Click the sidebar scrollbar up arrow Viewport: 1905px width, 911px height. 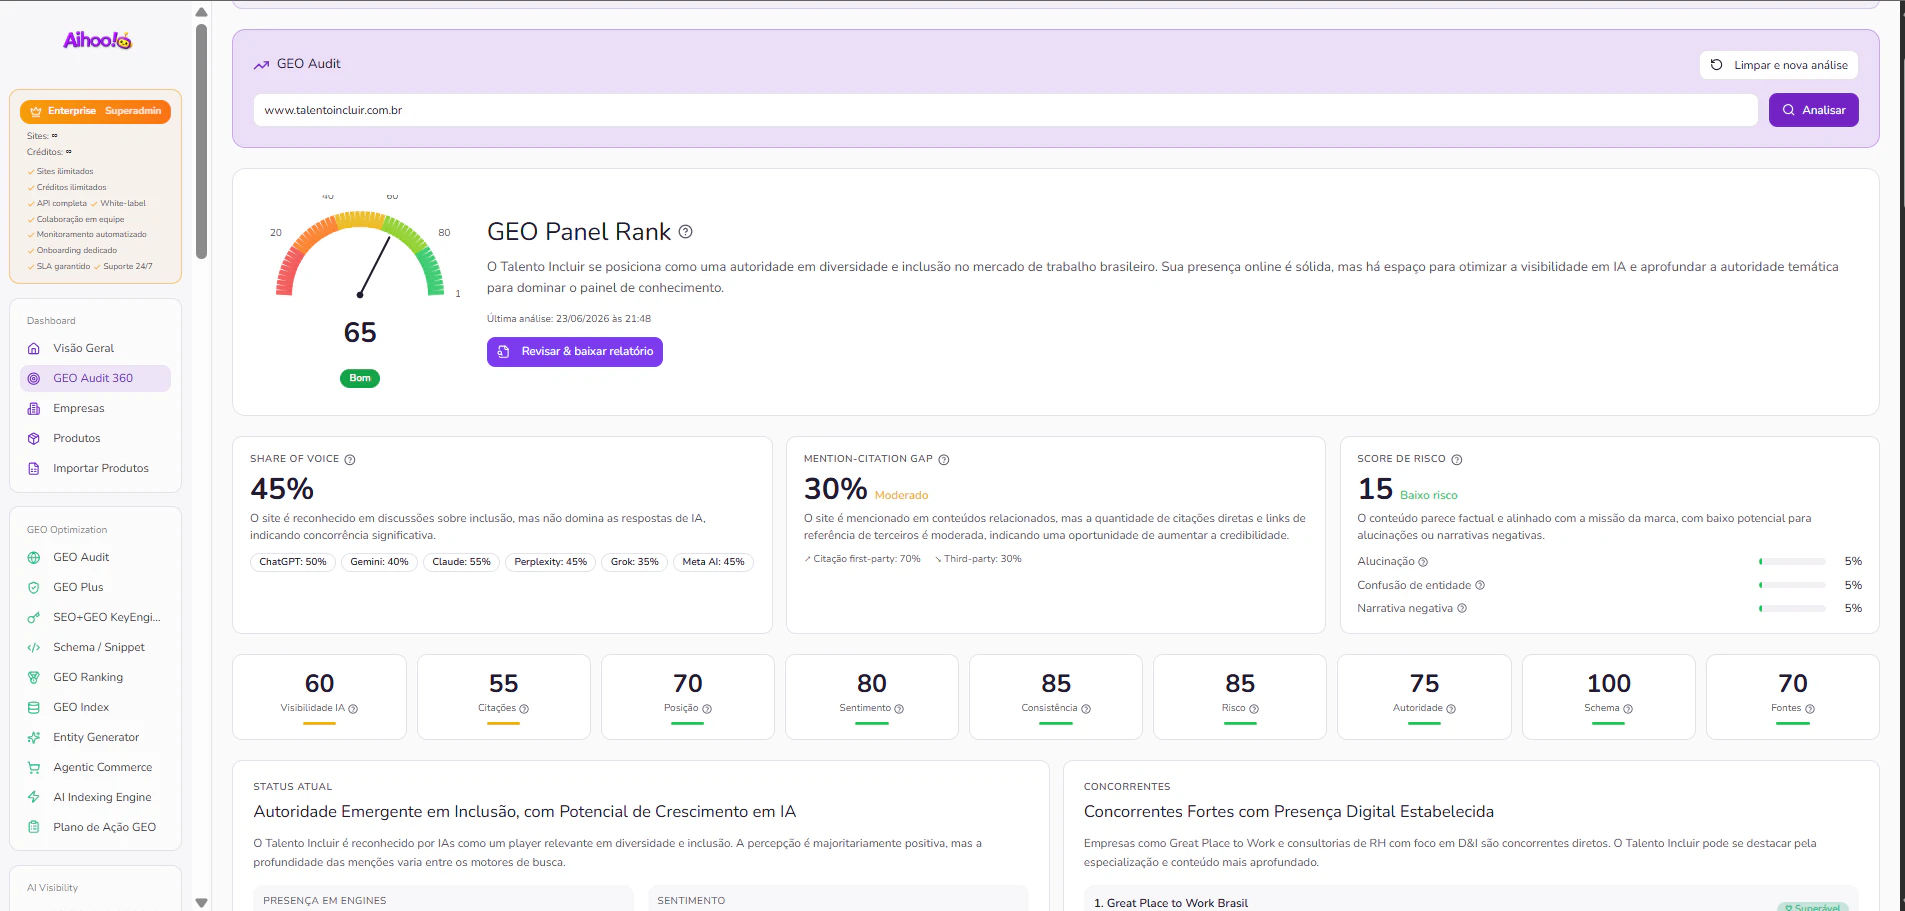[x=201, y=12]
